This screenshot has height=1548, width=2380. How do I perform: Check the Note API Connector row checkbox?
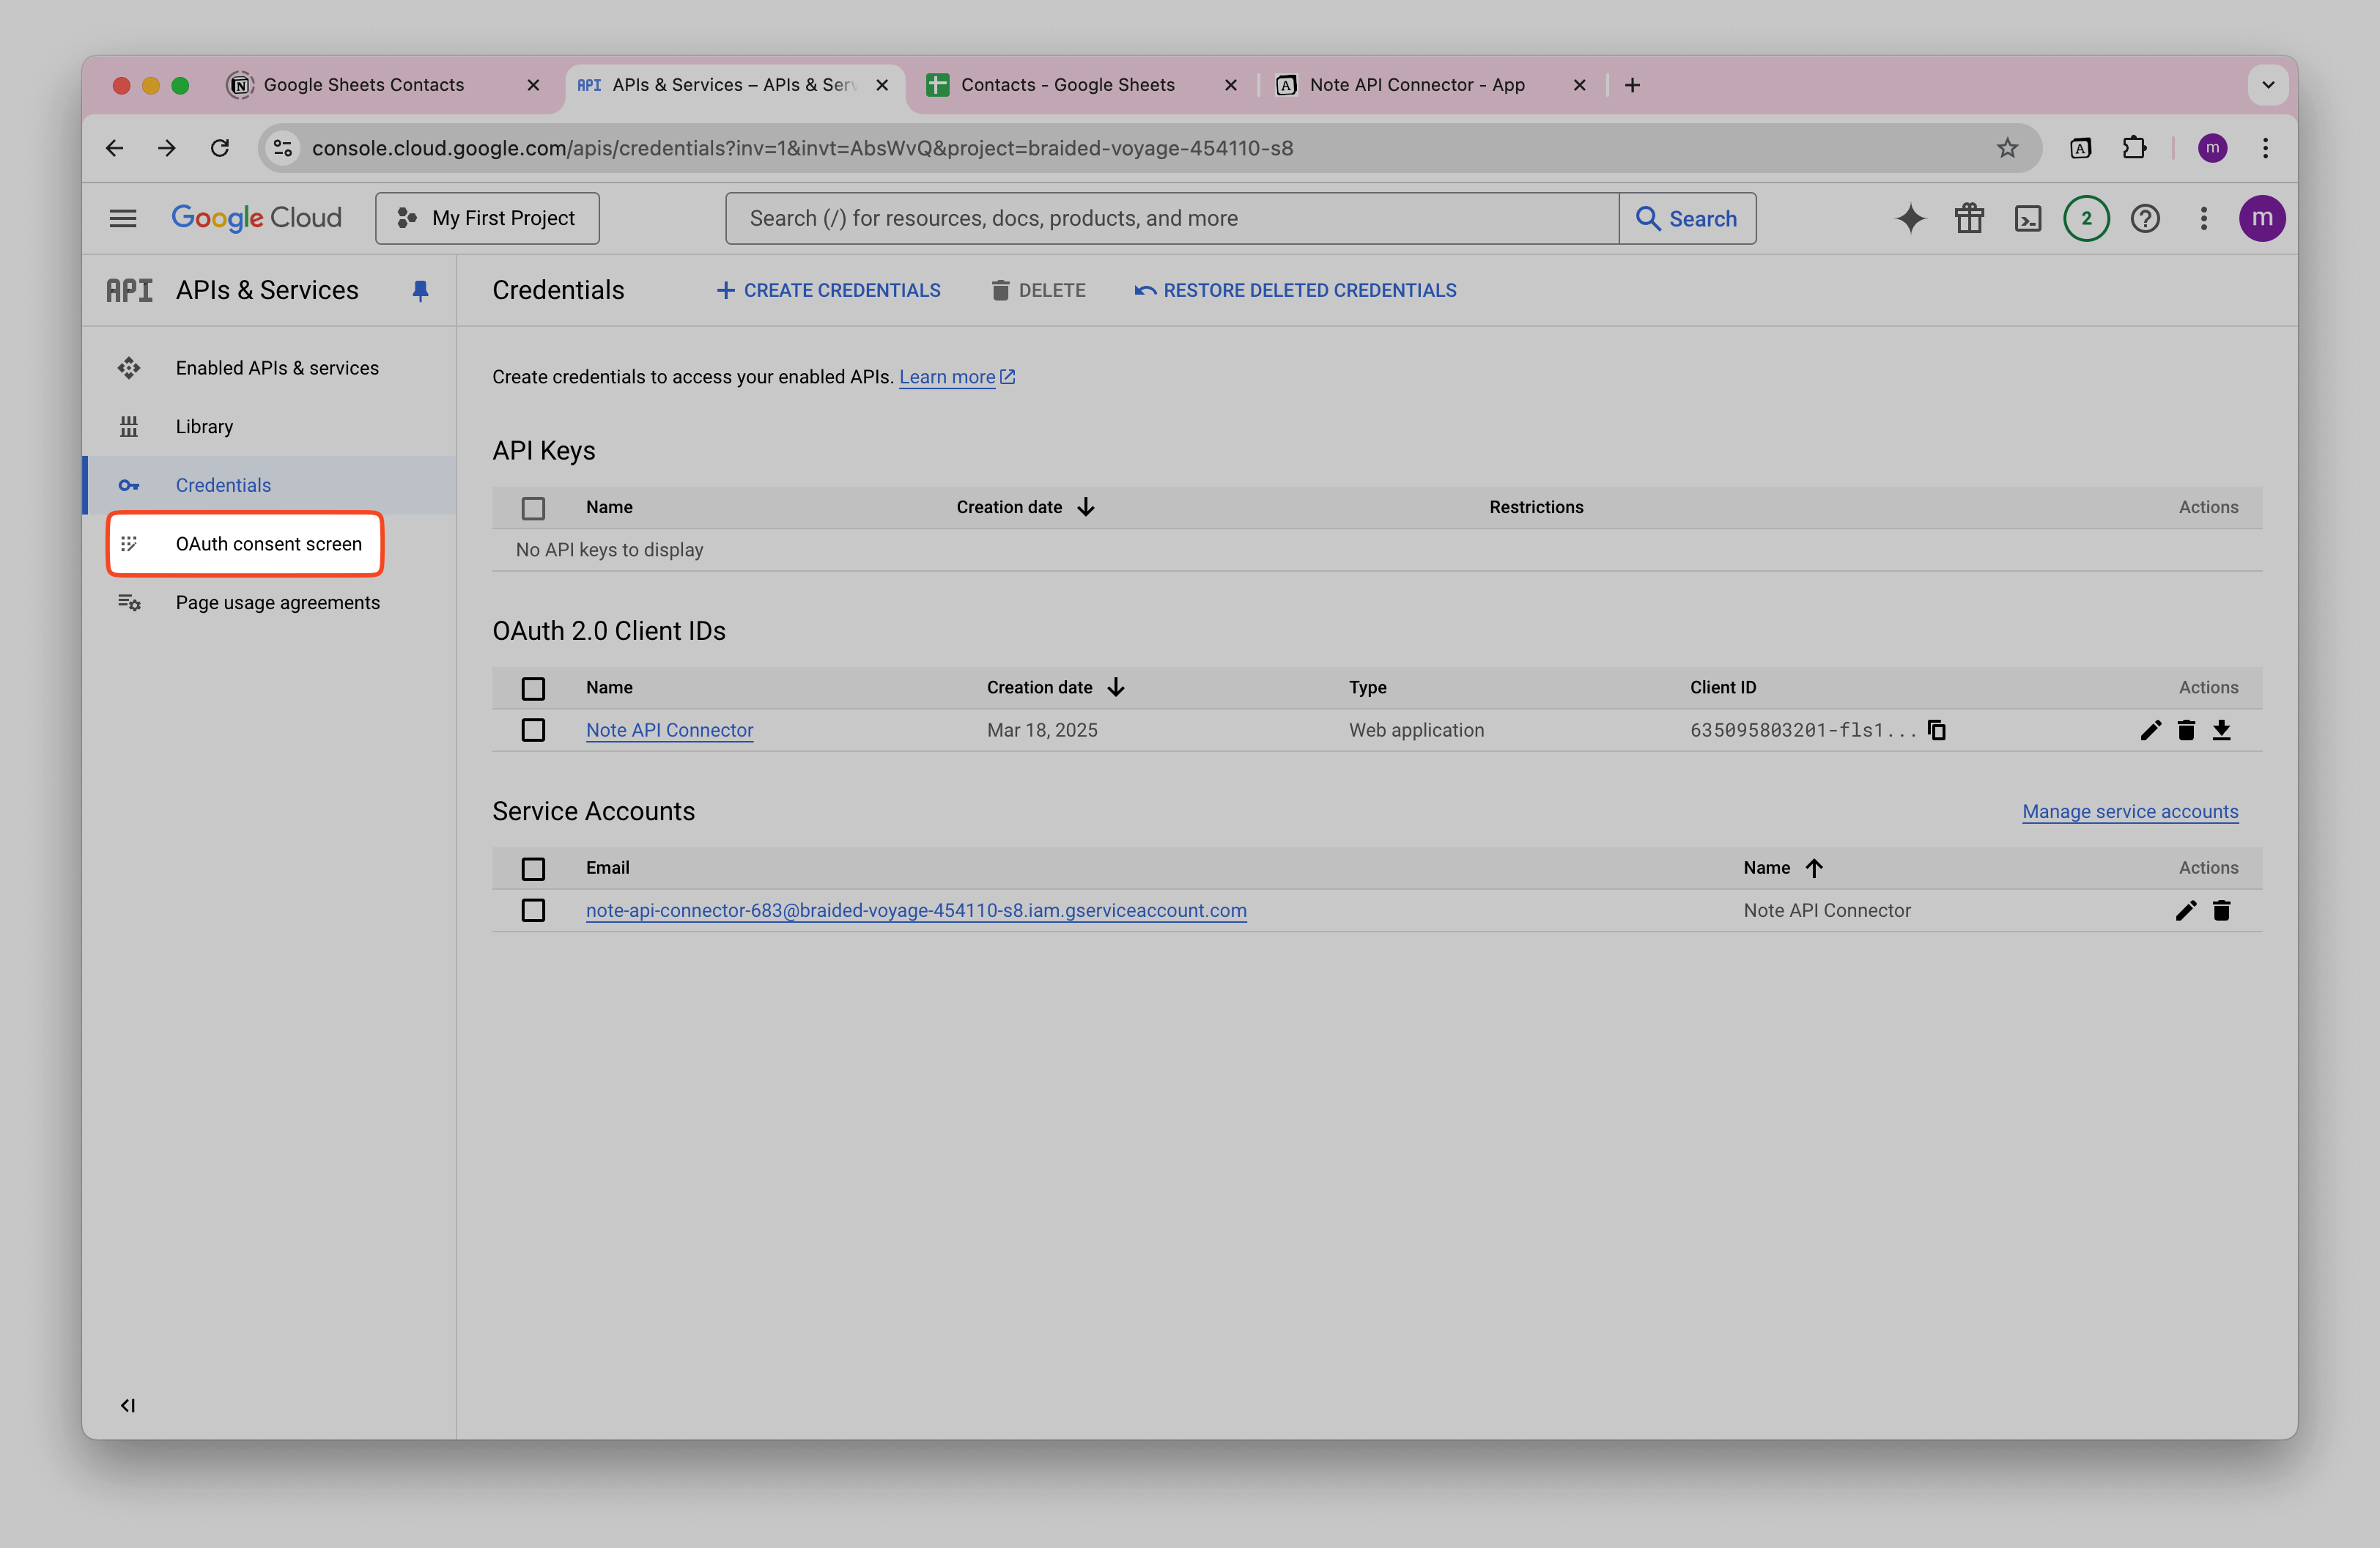(533, 730)
